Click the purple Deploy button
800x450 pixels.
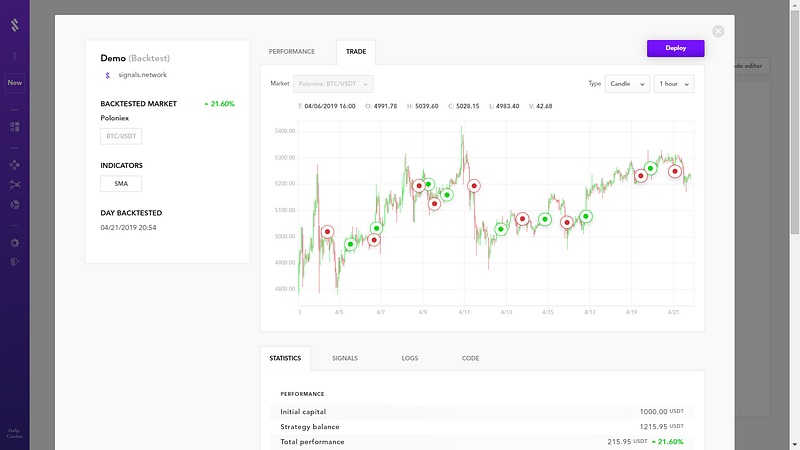coord(676,48)
